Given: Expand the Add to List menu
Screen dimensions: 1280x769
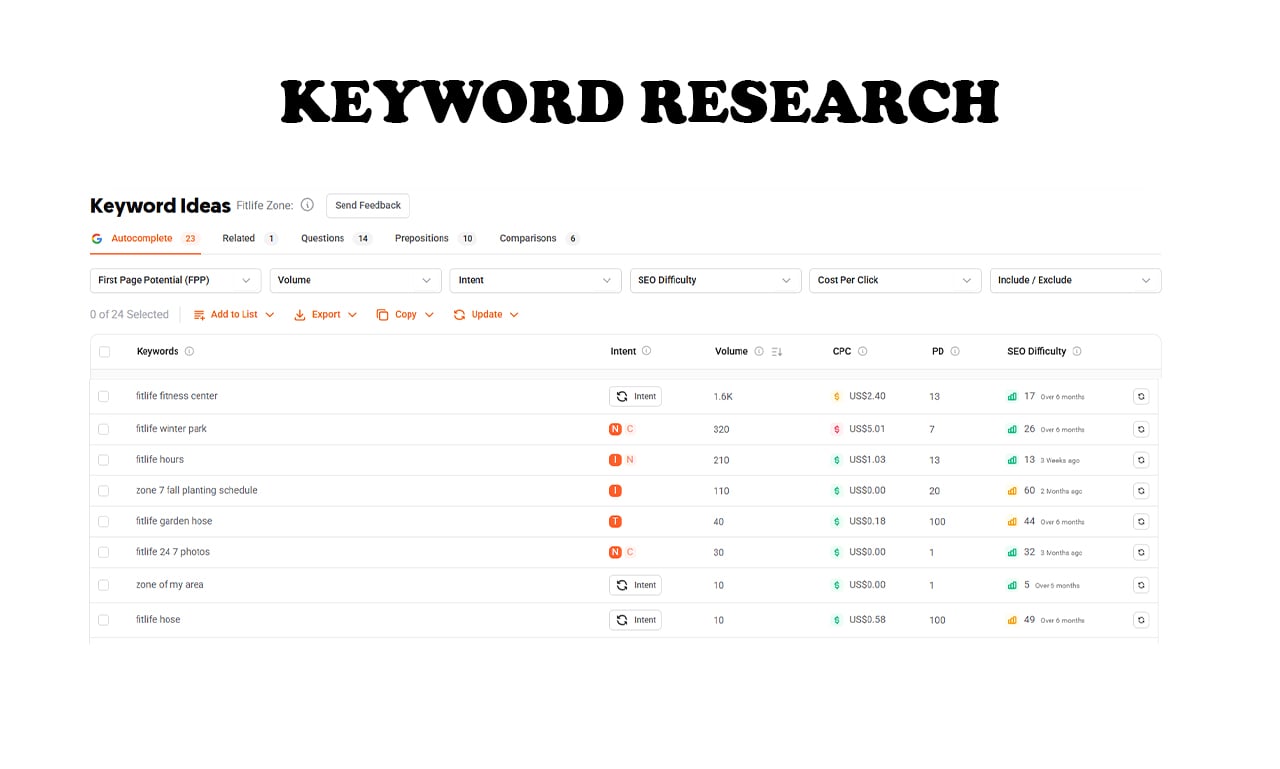Looking at the screenshot, I should [234, 315].
